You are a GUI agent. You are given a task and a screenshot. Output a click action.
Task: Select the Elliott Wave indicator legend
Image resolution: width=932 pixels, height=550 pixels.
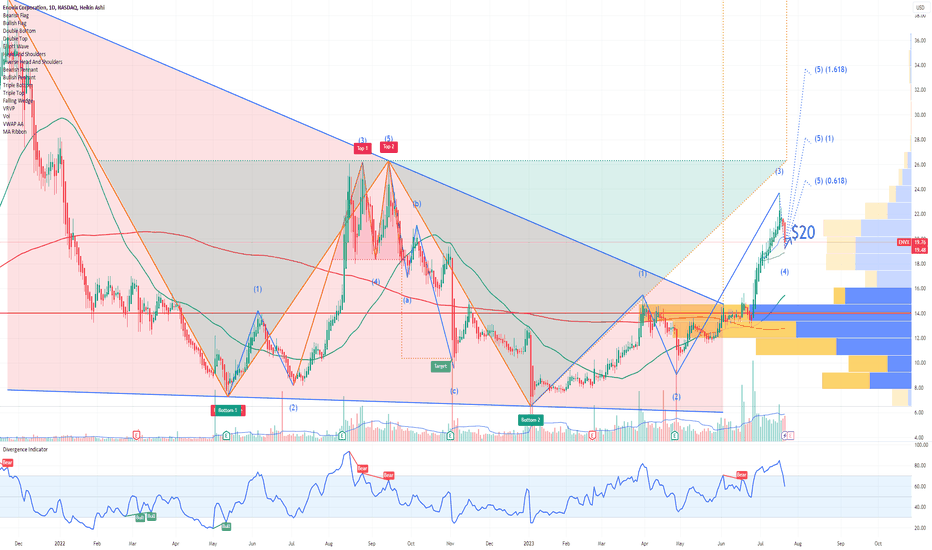point(16,46)
